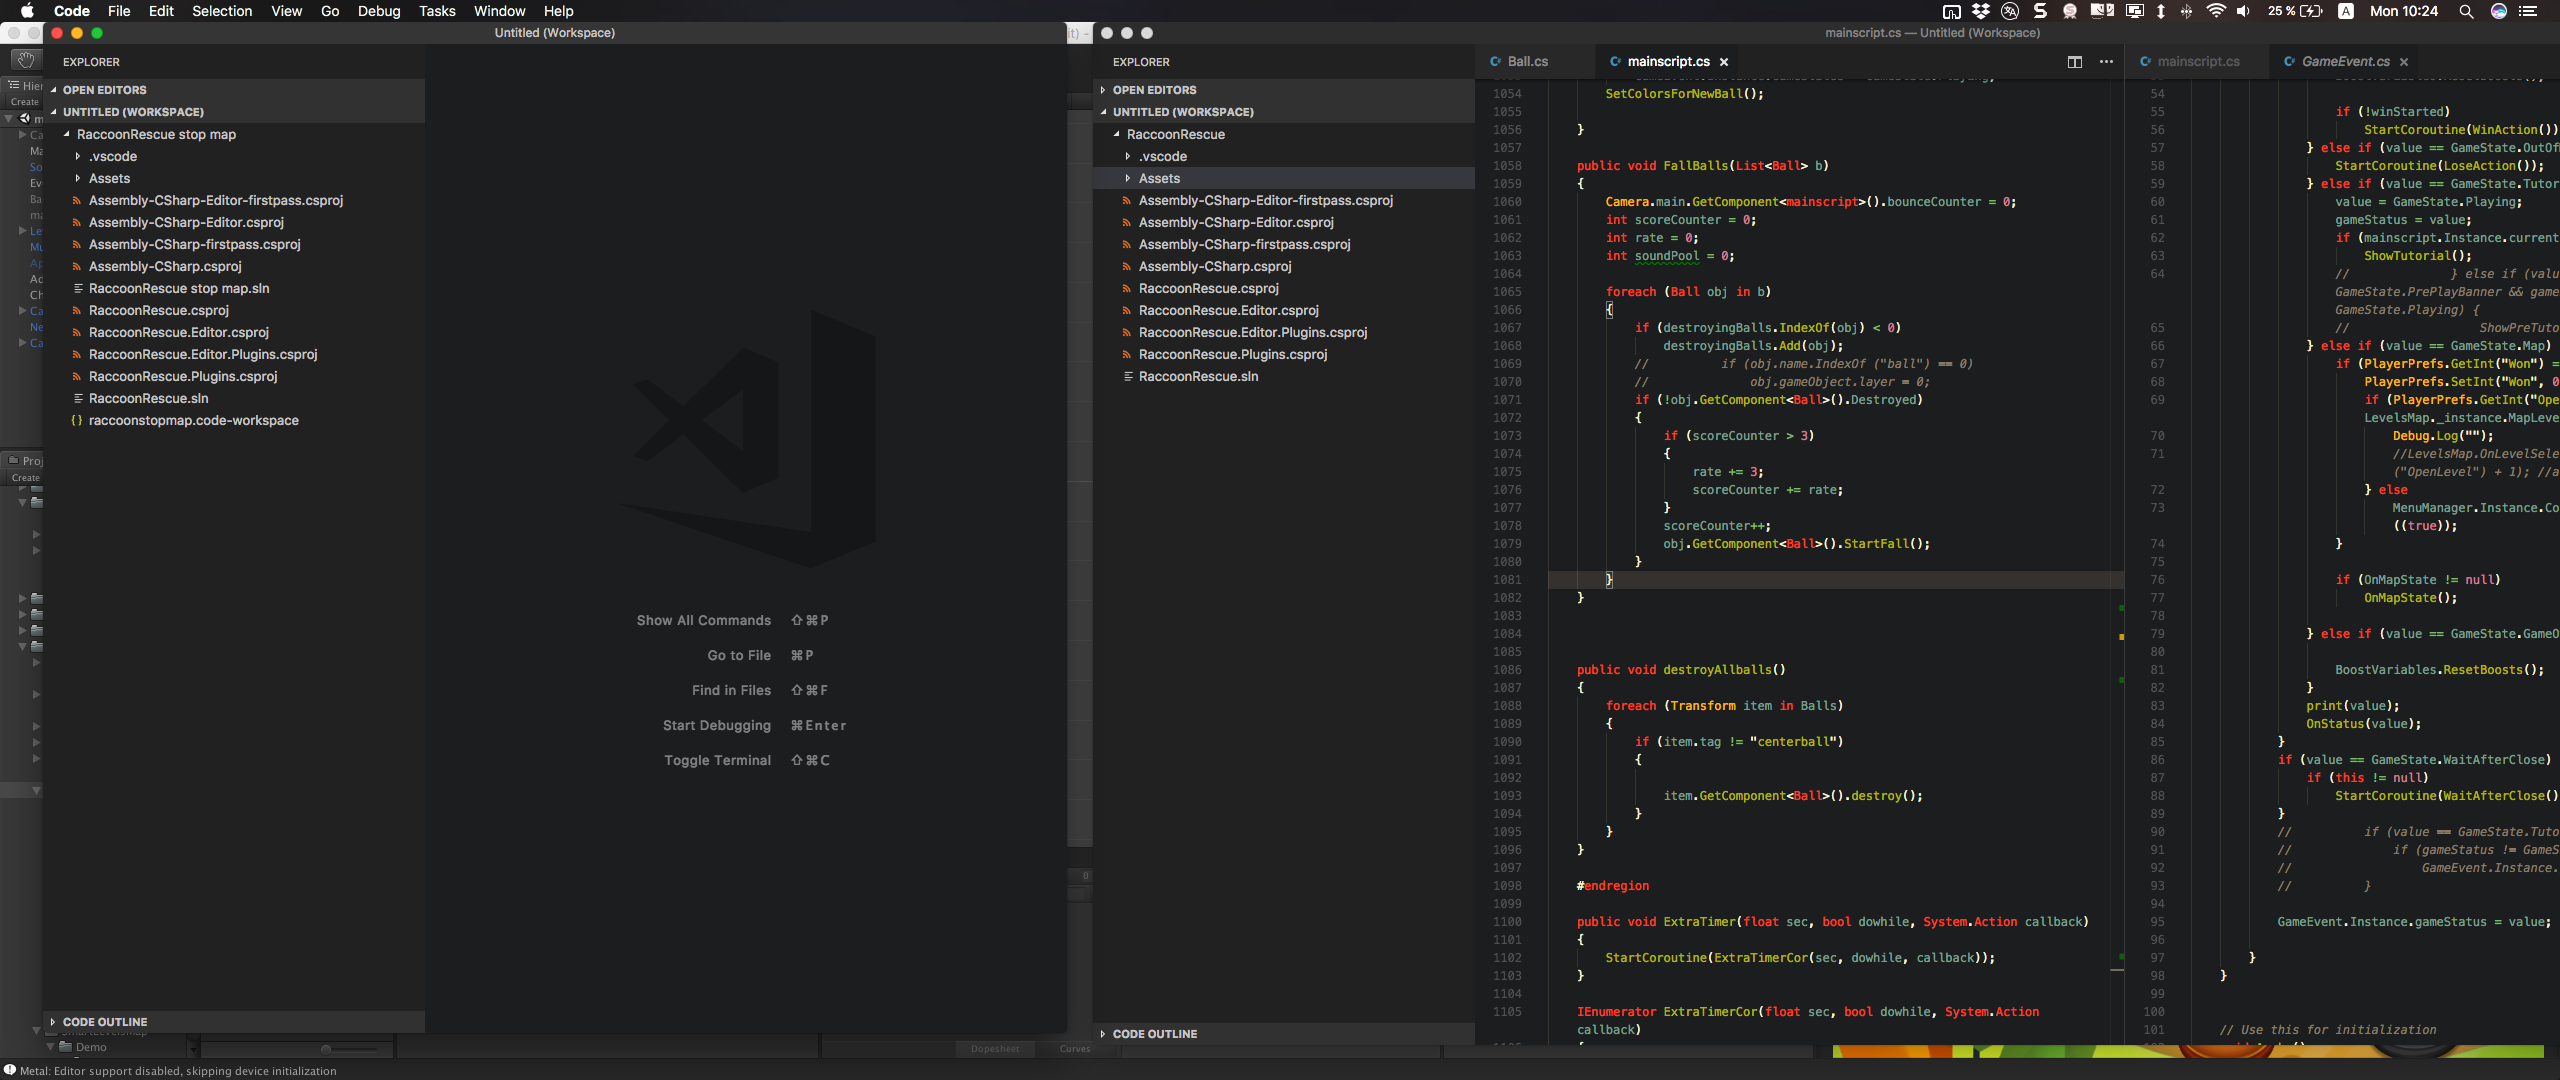
Task: Toggle the split editor layout icon
Action: pos(2074,61)
